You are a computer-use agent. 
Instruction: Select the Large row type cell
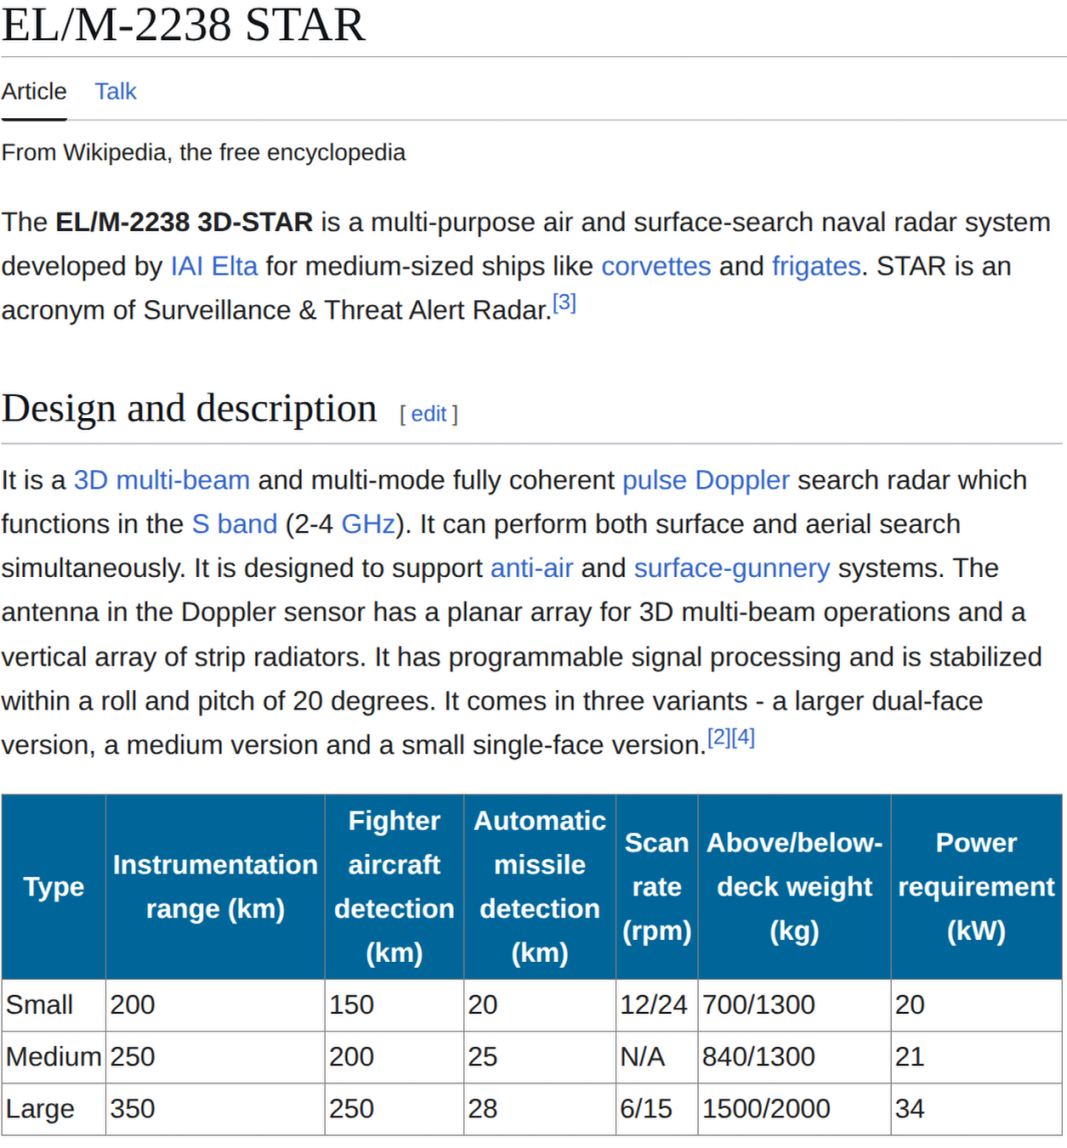tap(53, 1109)
